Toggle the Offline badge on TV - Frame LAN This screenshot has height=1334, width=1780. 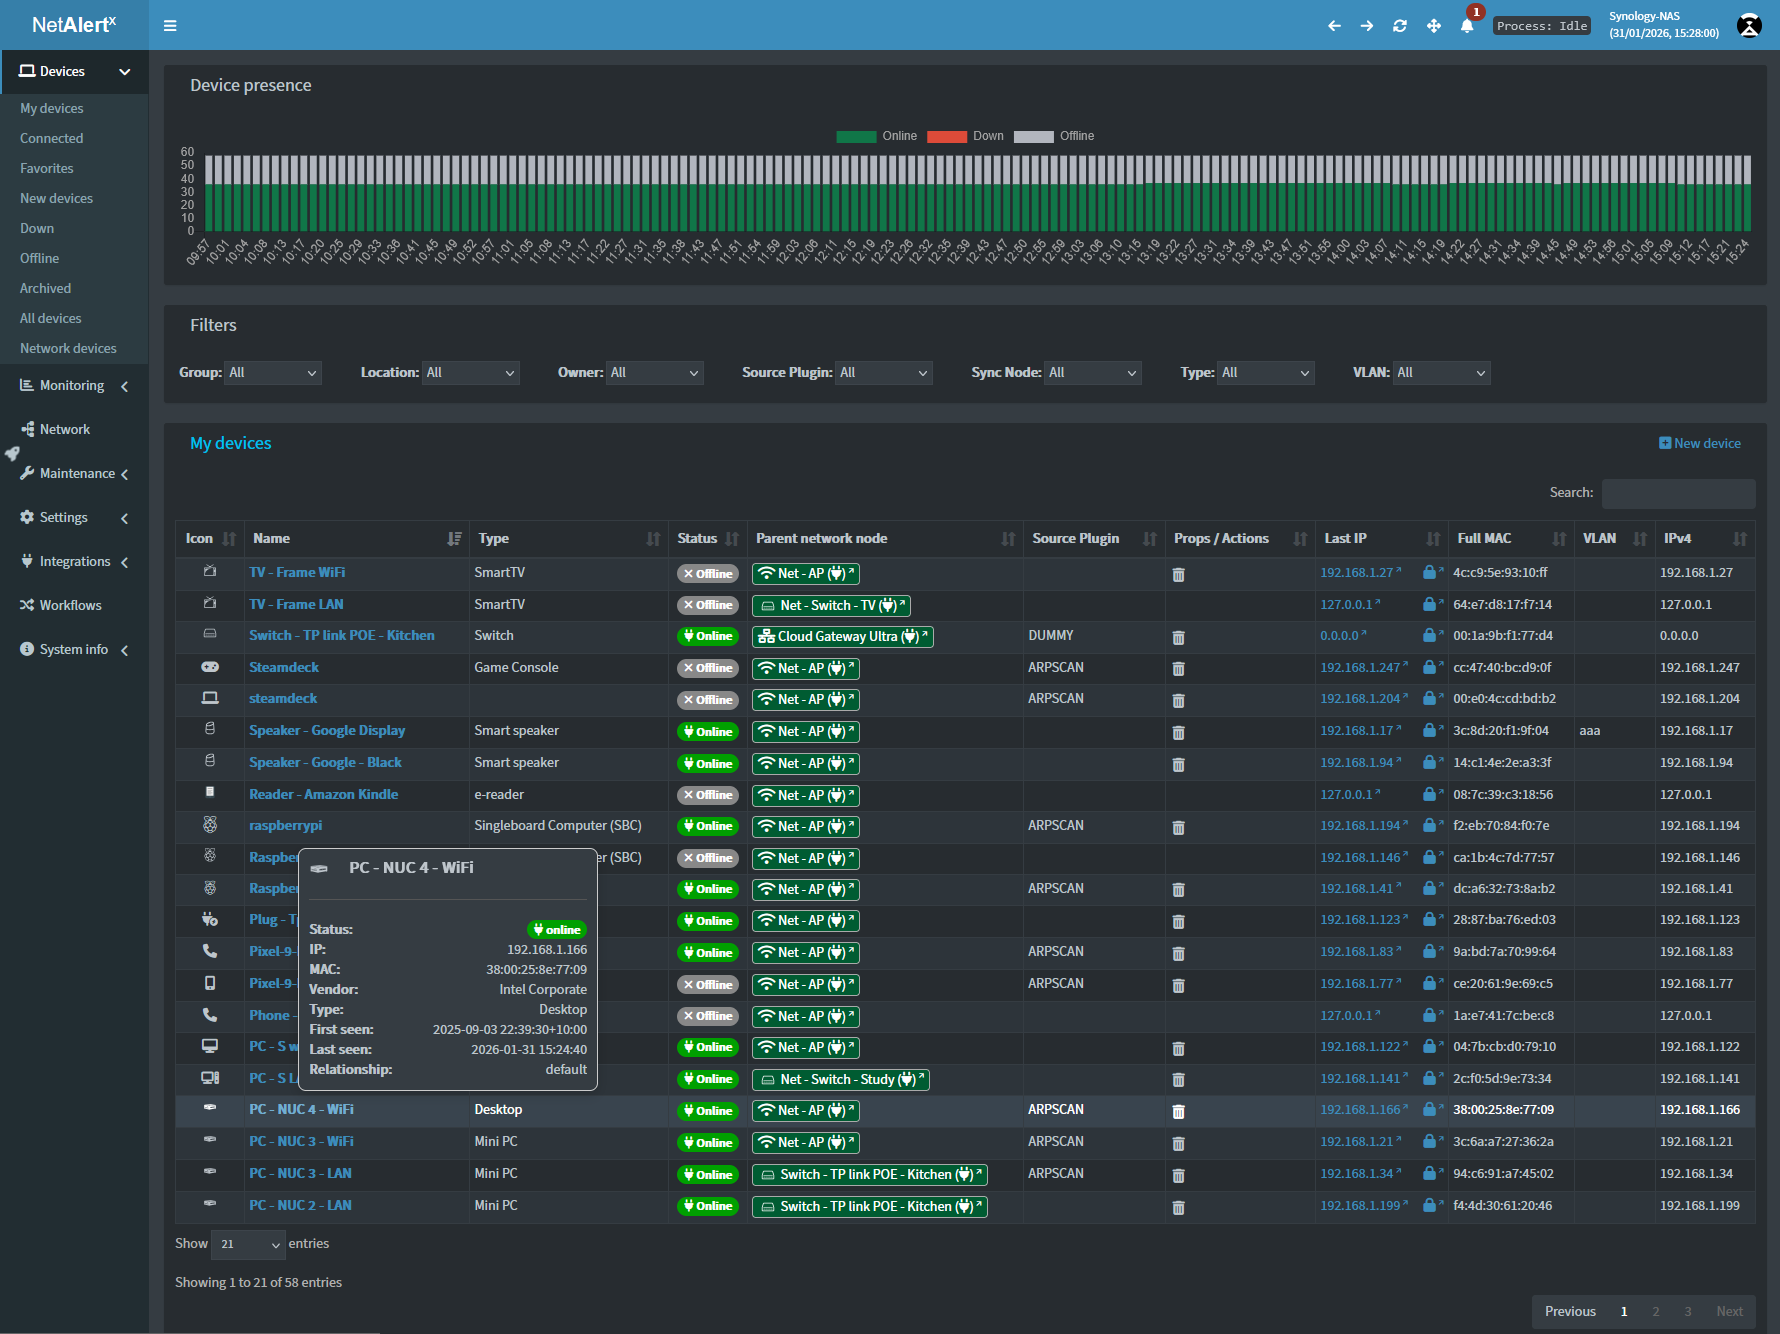pyautogui.click(x=707, y=605)
